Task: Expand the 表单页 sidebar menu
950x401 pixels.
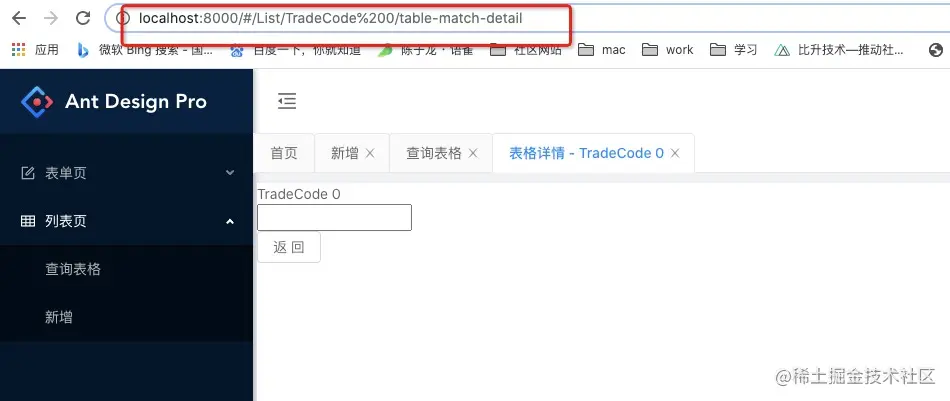Action: click(x=127, y=173)
